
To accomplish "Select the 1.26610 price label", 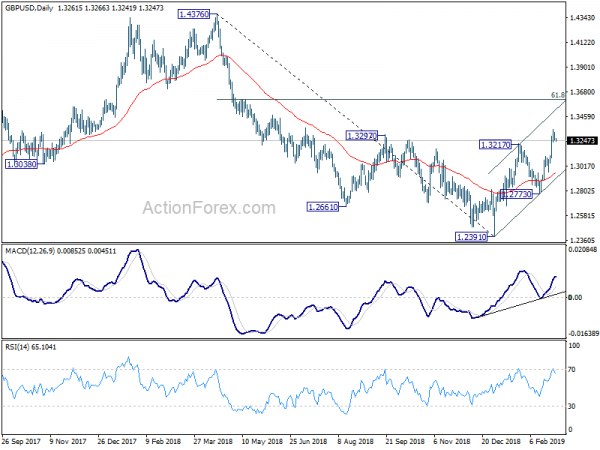I will click(x=323, y=207).
